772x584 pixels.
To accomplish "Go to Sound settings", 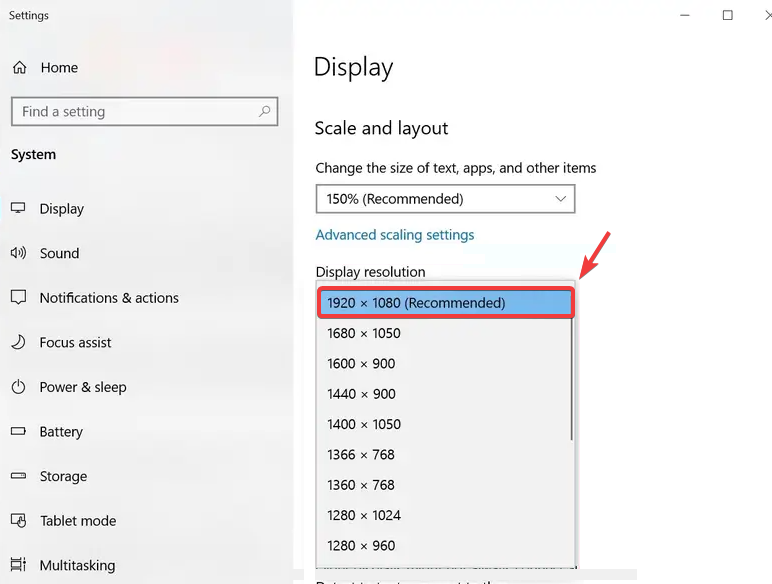I will tap(59, 254).
